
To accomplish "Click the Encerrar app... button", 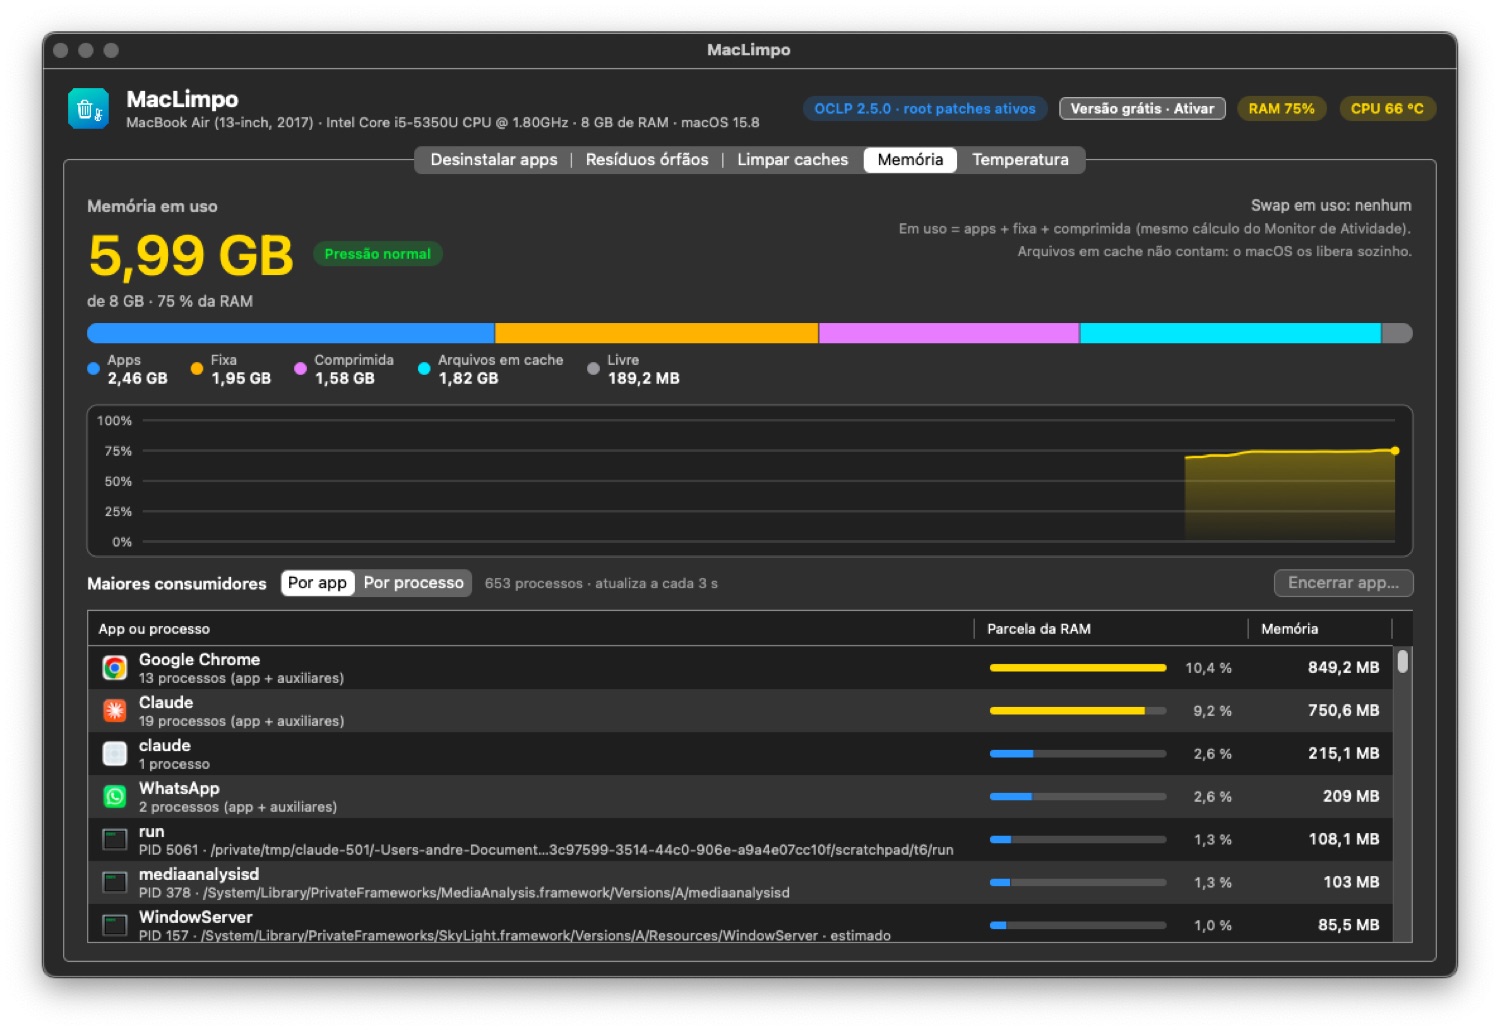I will pyautogui.click(x=1343, y=583).
